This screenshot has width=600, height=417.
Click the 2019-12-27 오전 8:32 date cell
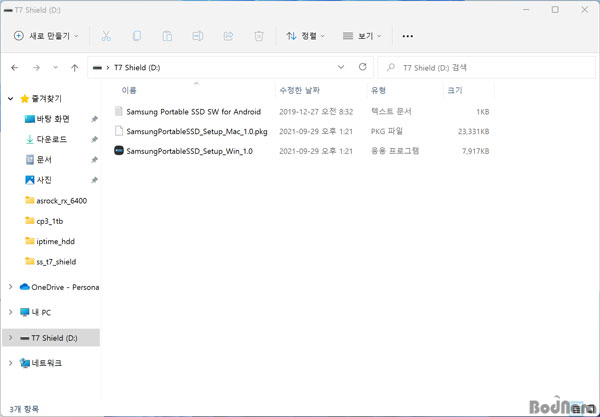(316, 112)
